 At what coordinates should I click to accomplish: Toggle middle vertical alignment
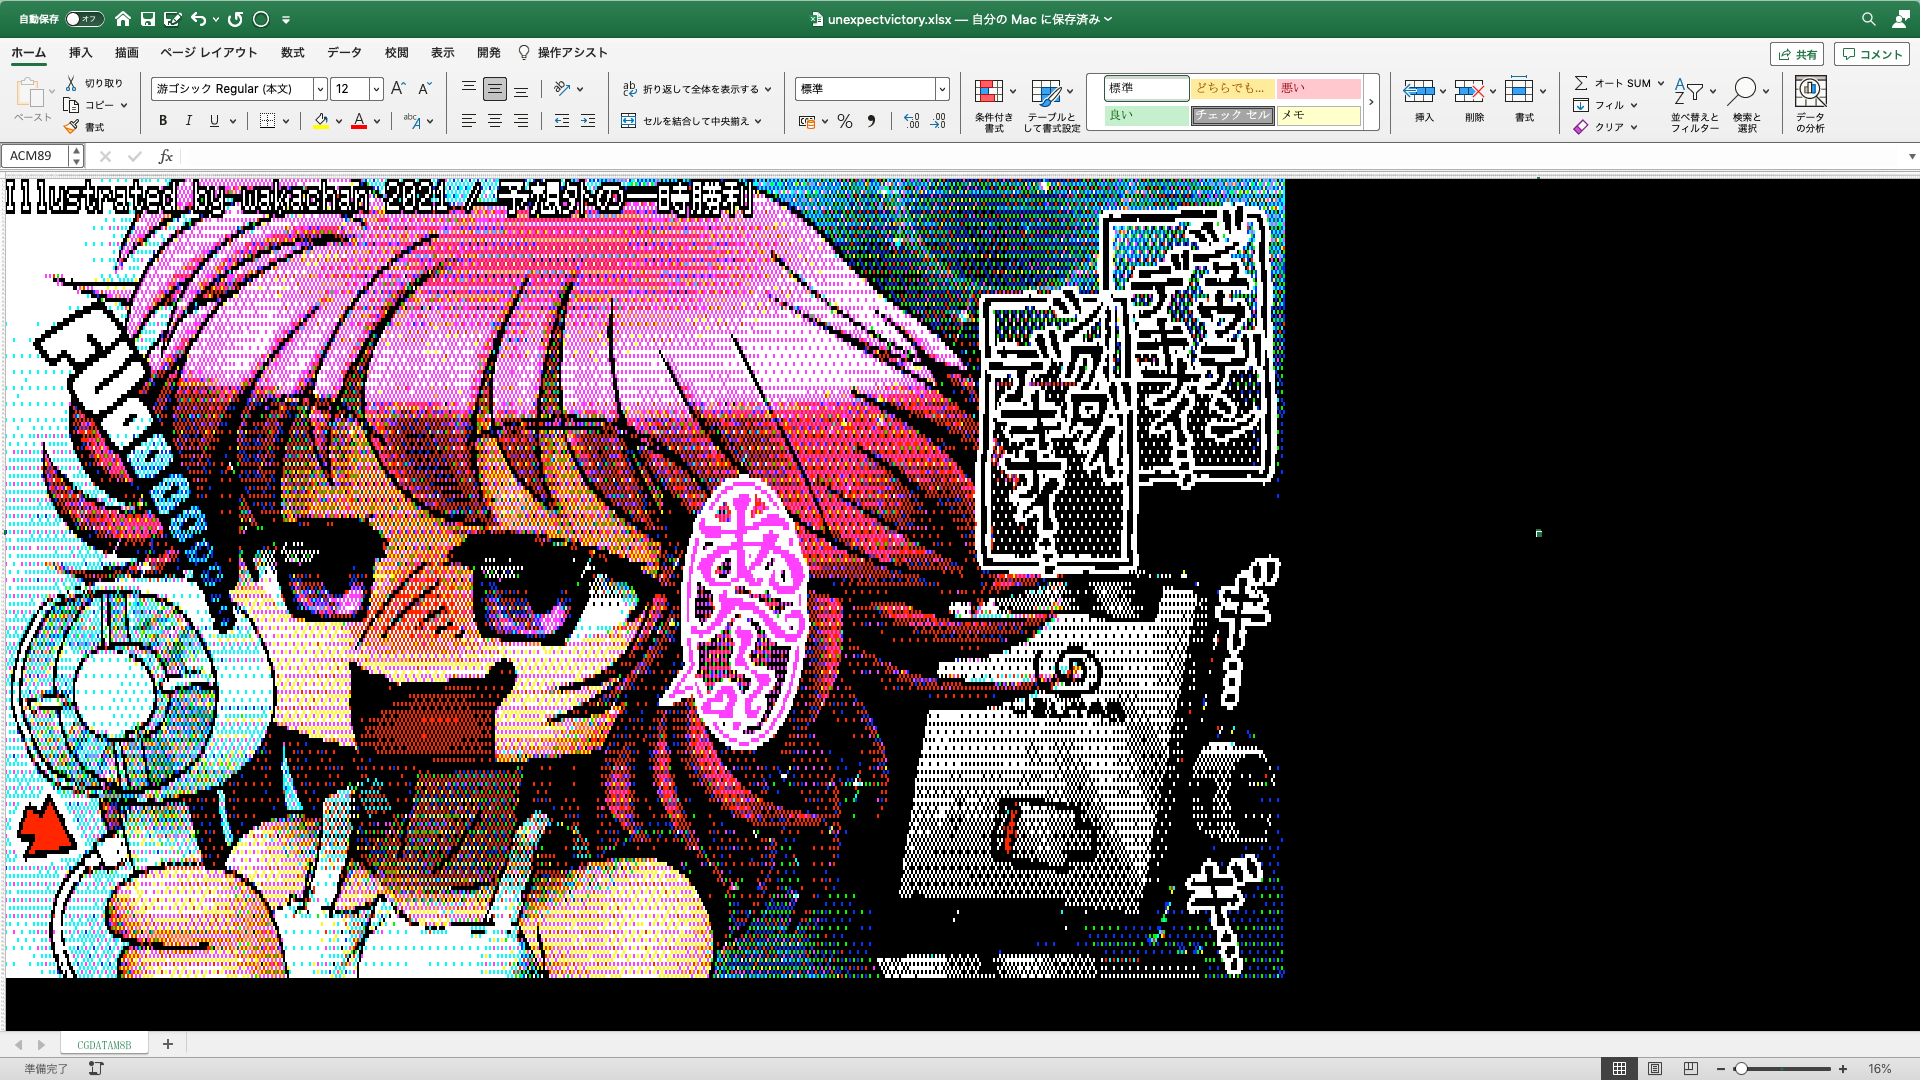tap(494, 89)
